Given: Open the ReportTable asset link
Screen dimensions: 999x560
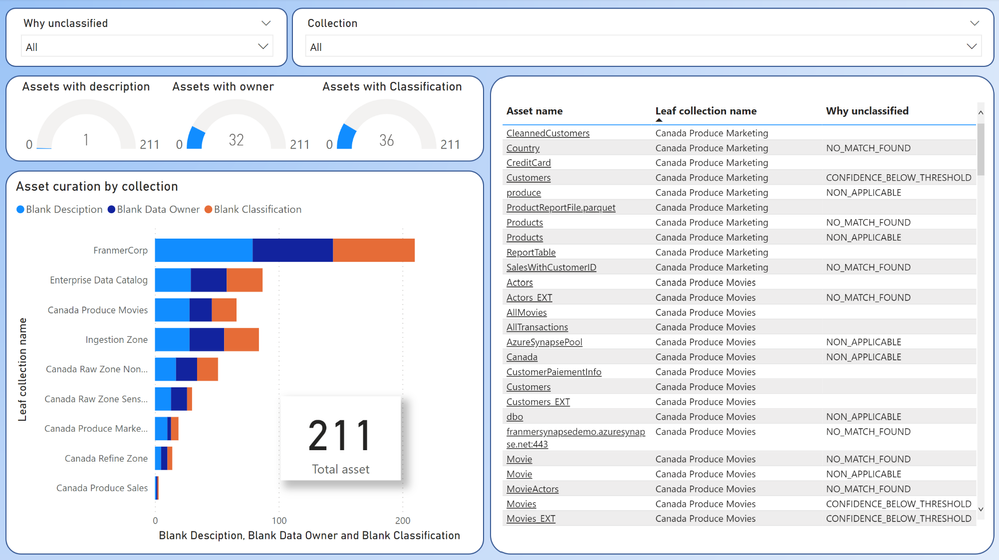Looking at the screenshot, I should click(531, 252).
